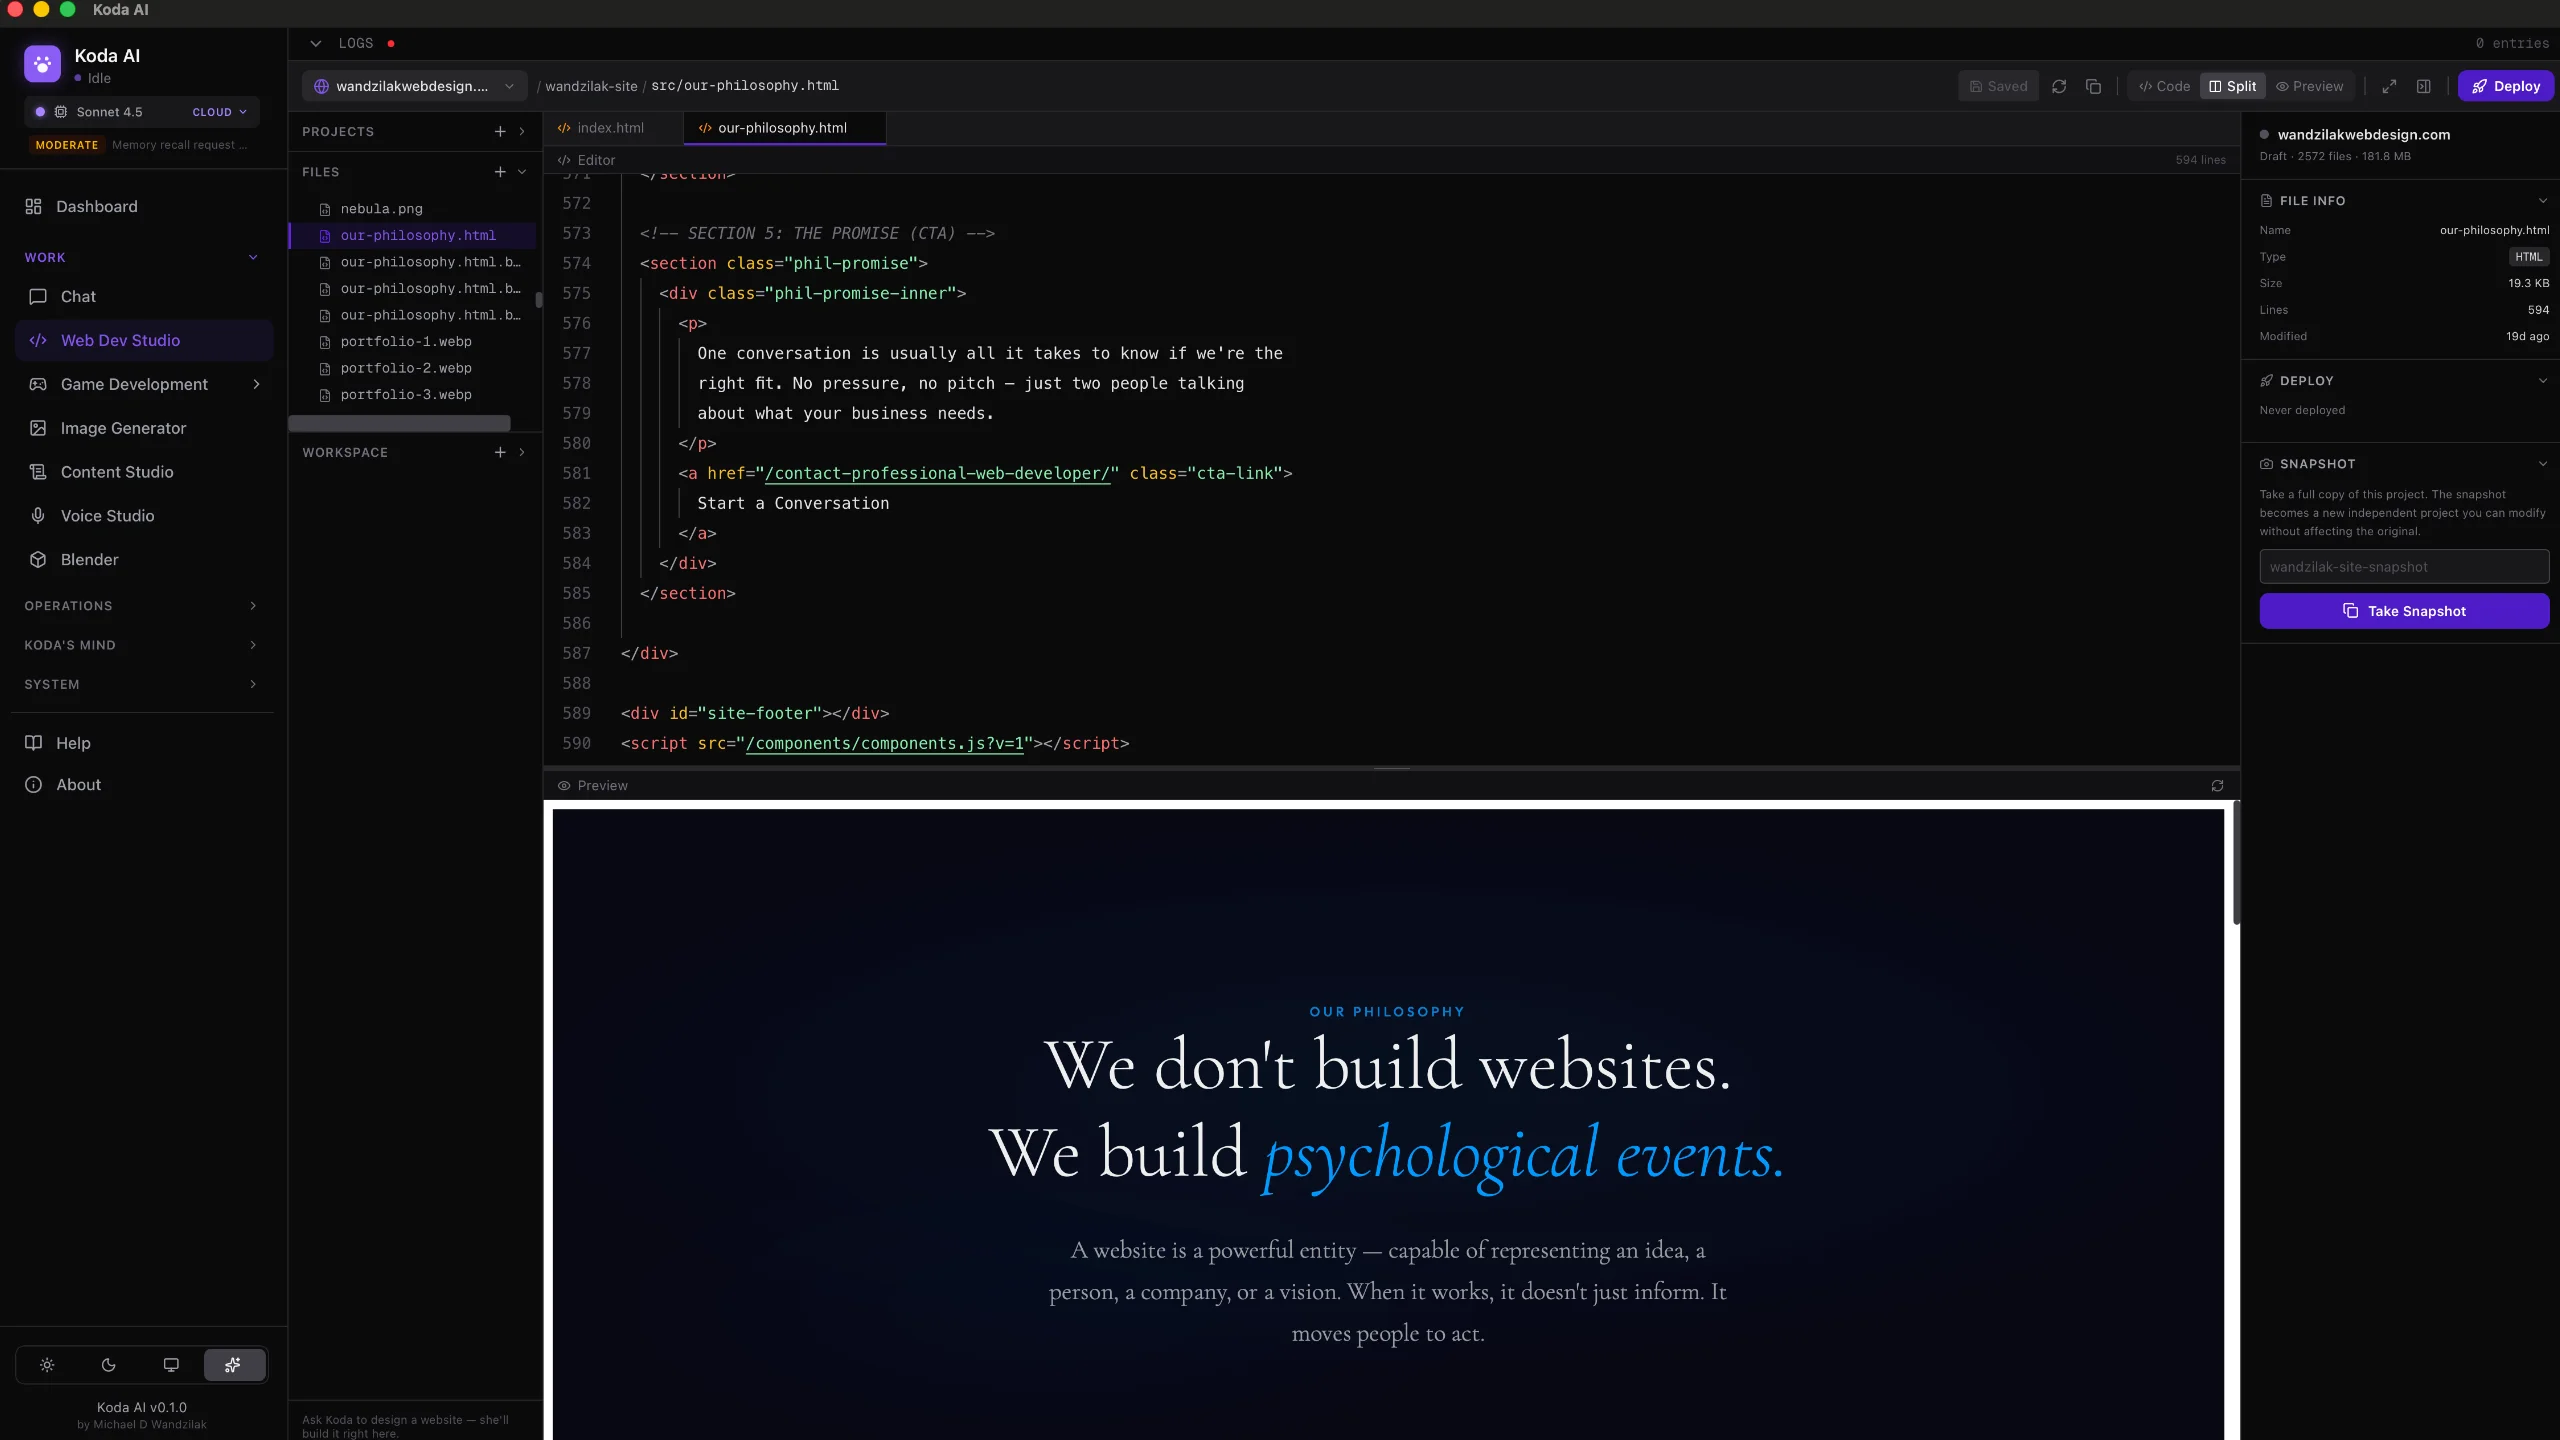This screenshot has height=1440, width=2560.
Task: Open nebula.png in file list
Action: tap(381, 209)
